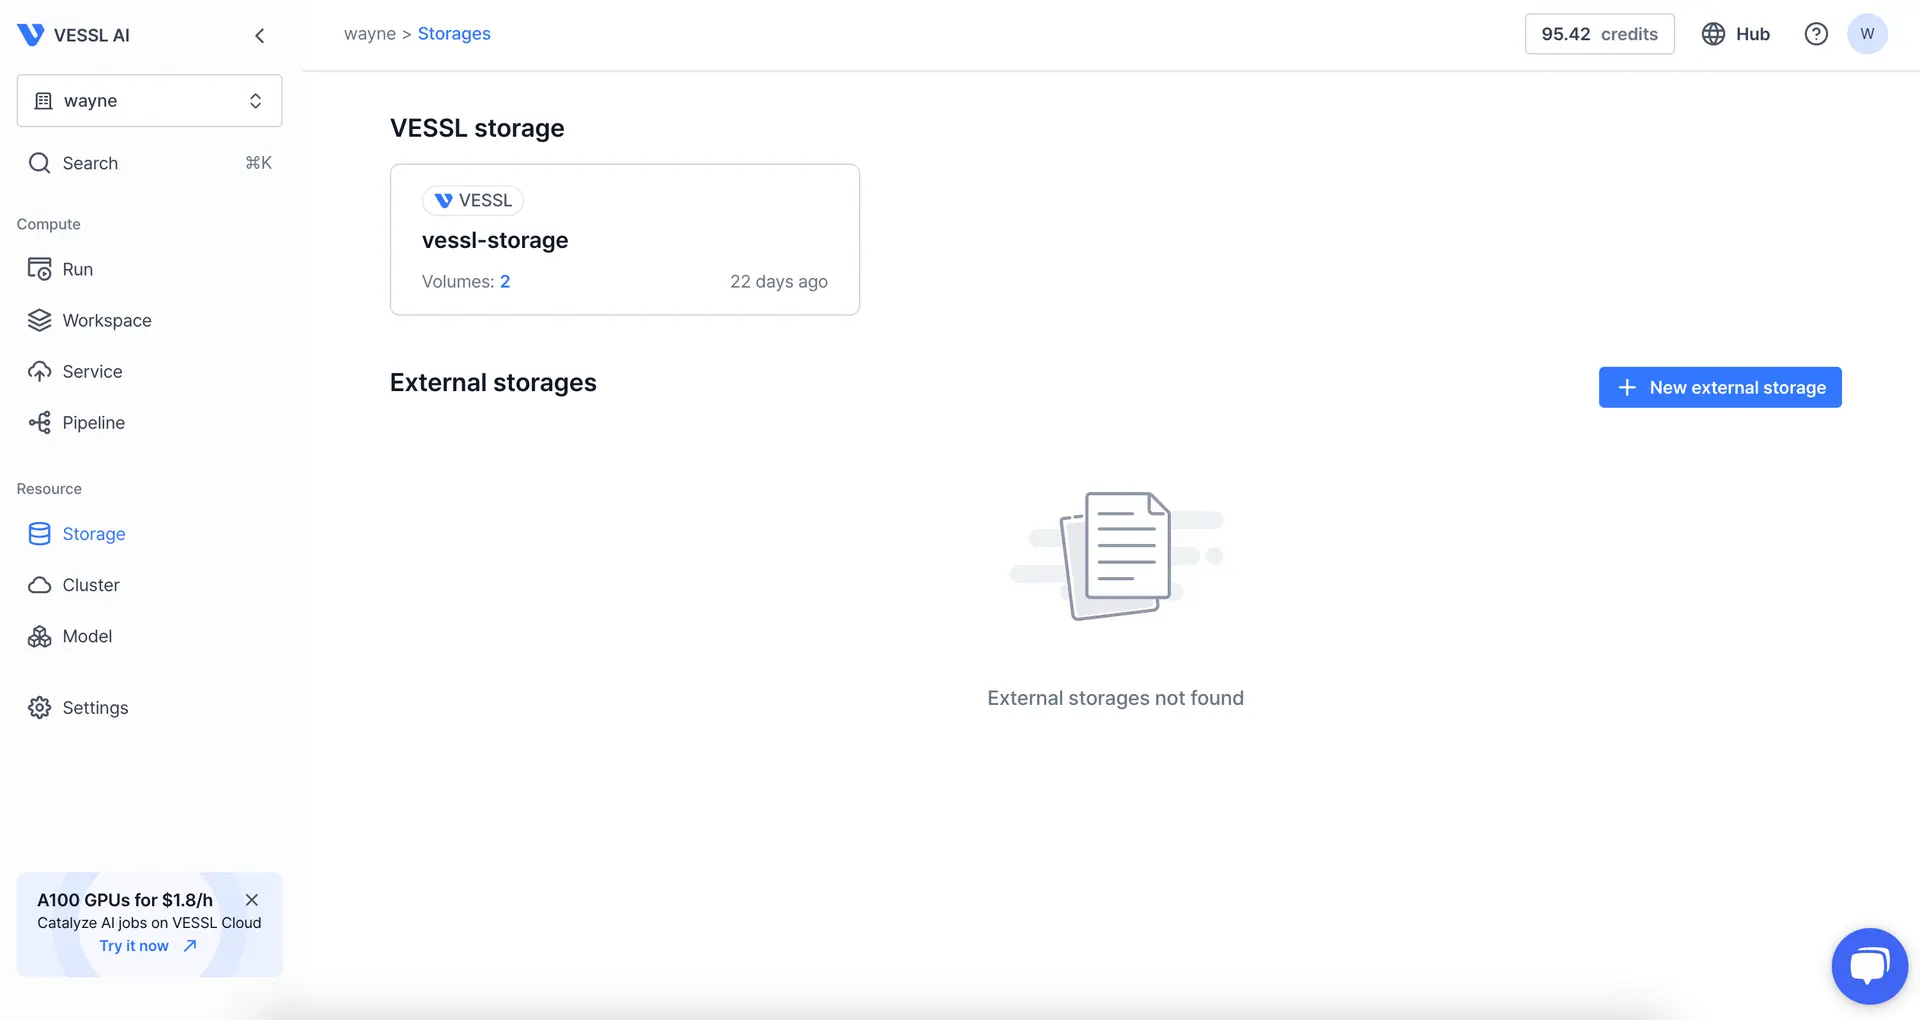The image size is (1920, 1020).
Task: Click the Settings gear icon
Action: [39, 707]
